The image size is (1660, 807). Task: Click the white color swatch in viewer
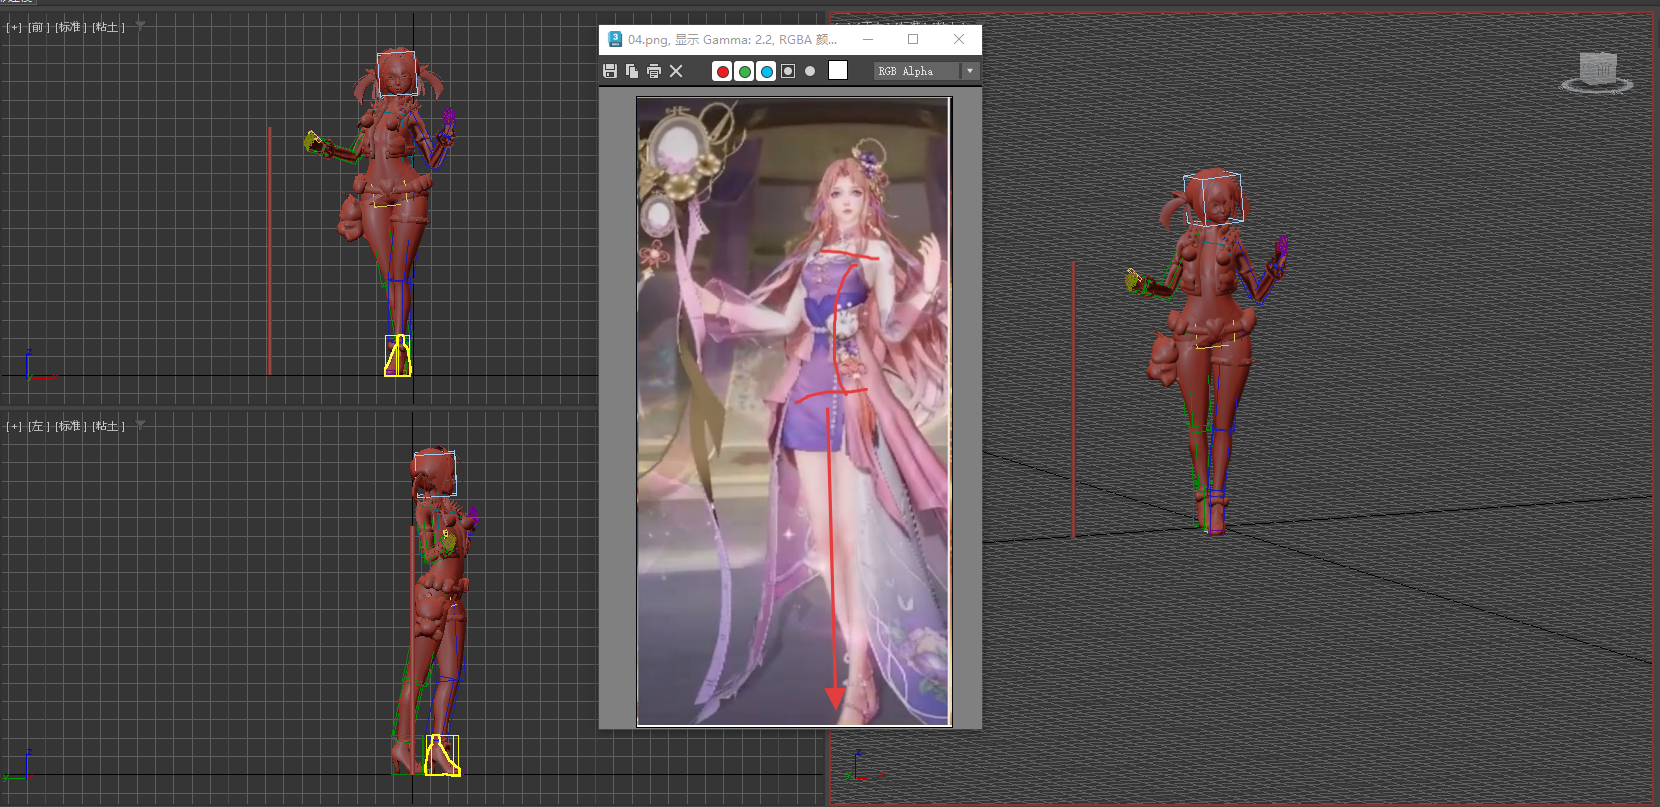(x=838, y=70)
